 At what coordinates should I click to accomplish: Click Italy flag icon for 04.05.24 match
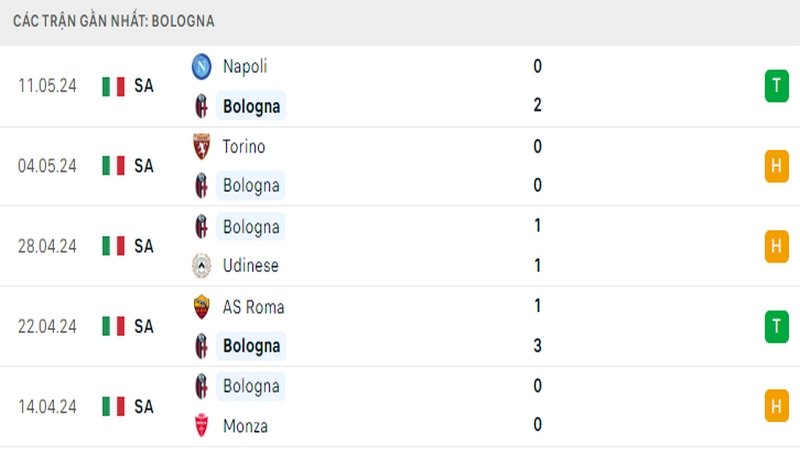pyautogui.click(x=113, y=166)
